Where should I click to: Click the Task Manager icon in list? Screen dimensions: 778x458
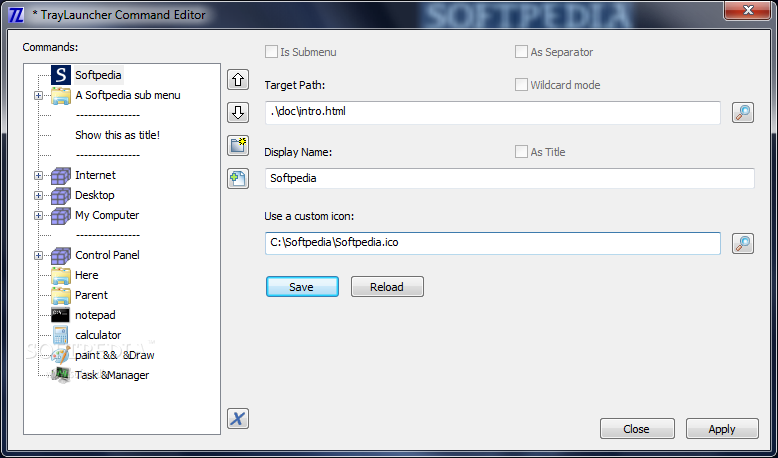[x=61, y=375]
